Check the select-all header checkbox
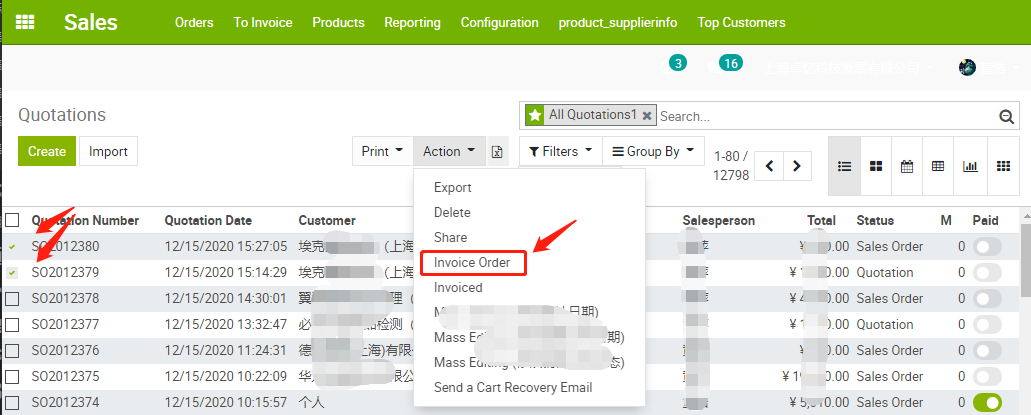 point(12,220)
